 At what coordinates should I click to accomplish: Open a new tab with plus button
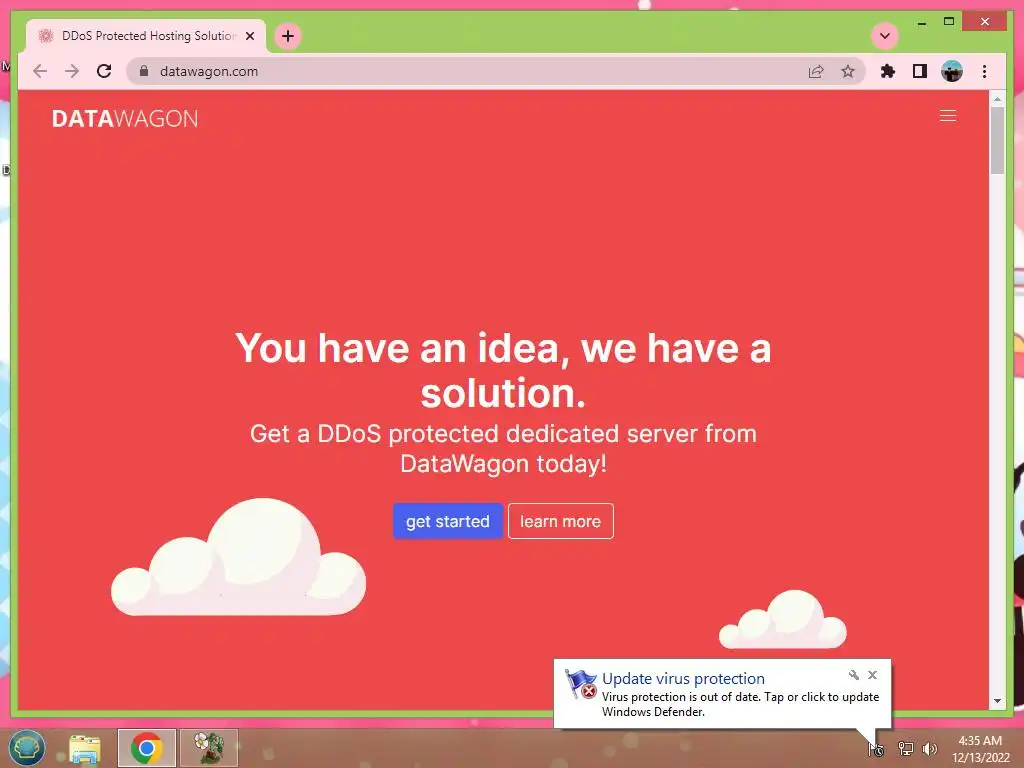pos(288,36)
